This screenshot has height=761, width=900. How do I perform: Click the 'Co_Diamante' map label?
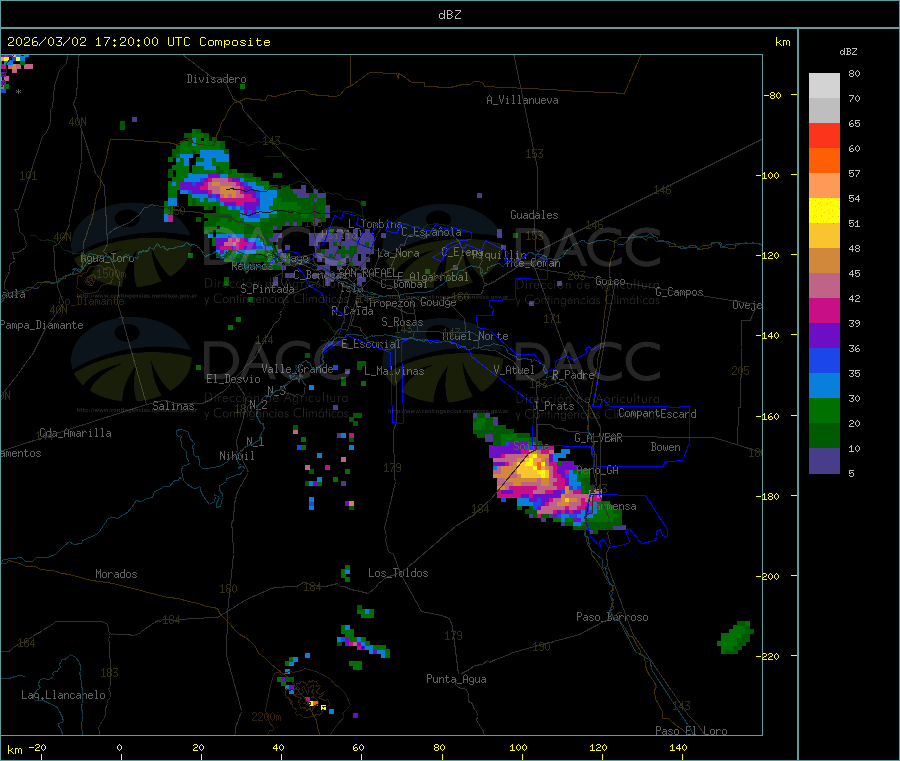[x=92, y=301]
